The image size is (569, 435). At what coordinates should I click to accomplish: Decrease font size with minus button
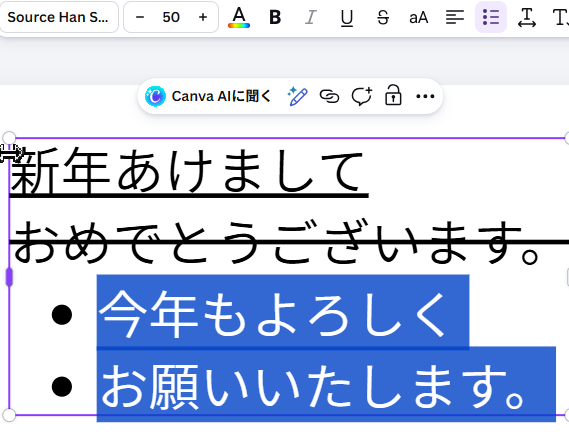(x=140, y=17)
